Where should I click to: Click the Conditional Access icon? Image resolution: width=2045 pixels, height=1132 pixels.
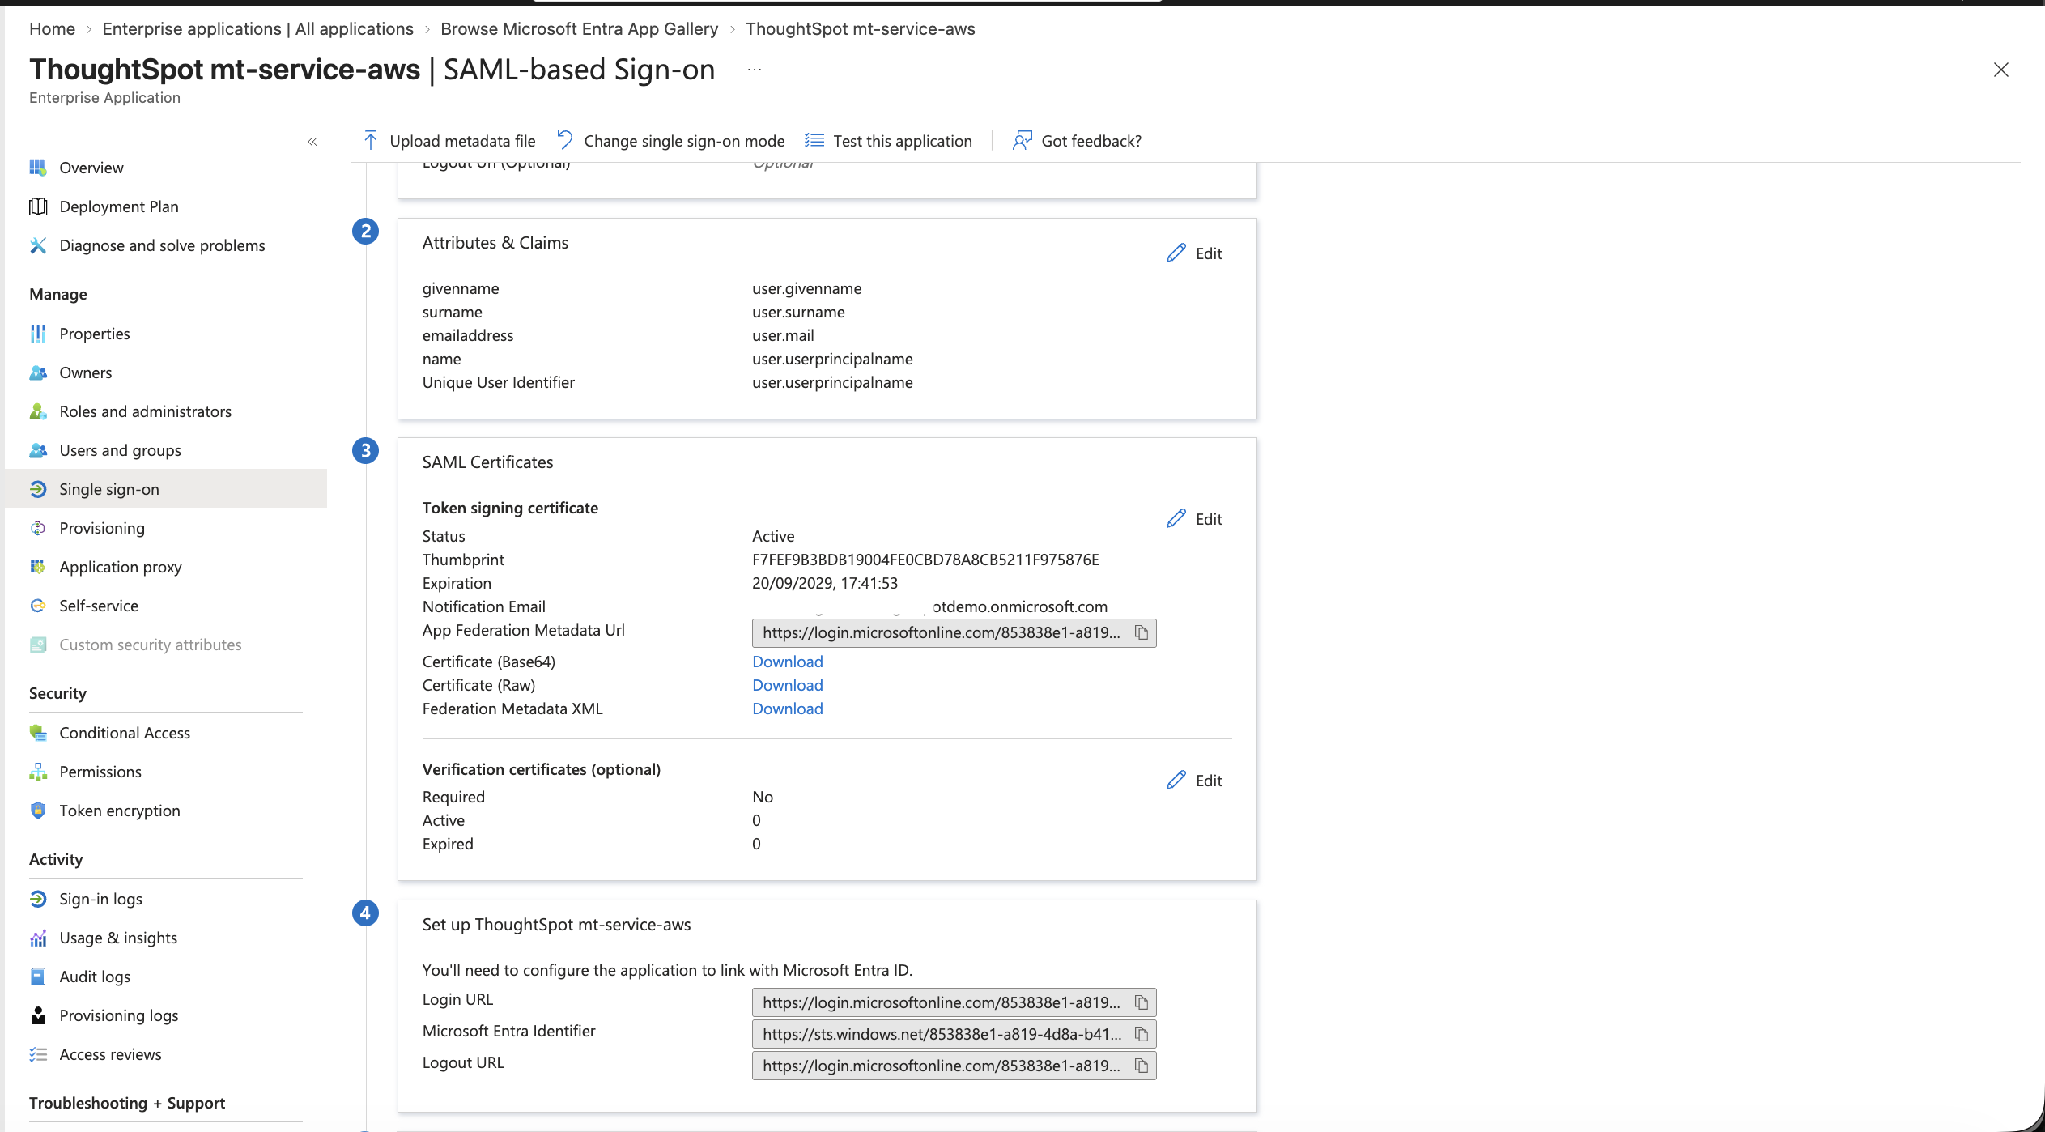point(38,732)
